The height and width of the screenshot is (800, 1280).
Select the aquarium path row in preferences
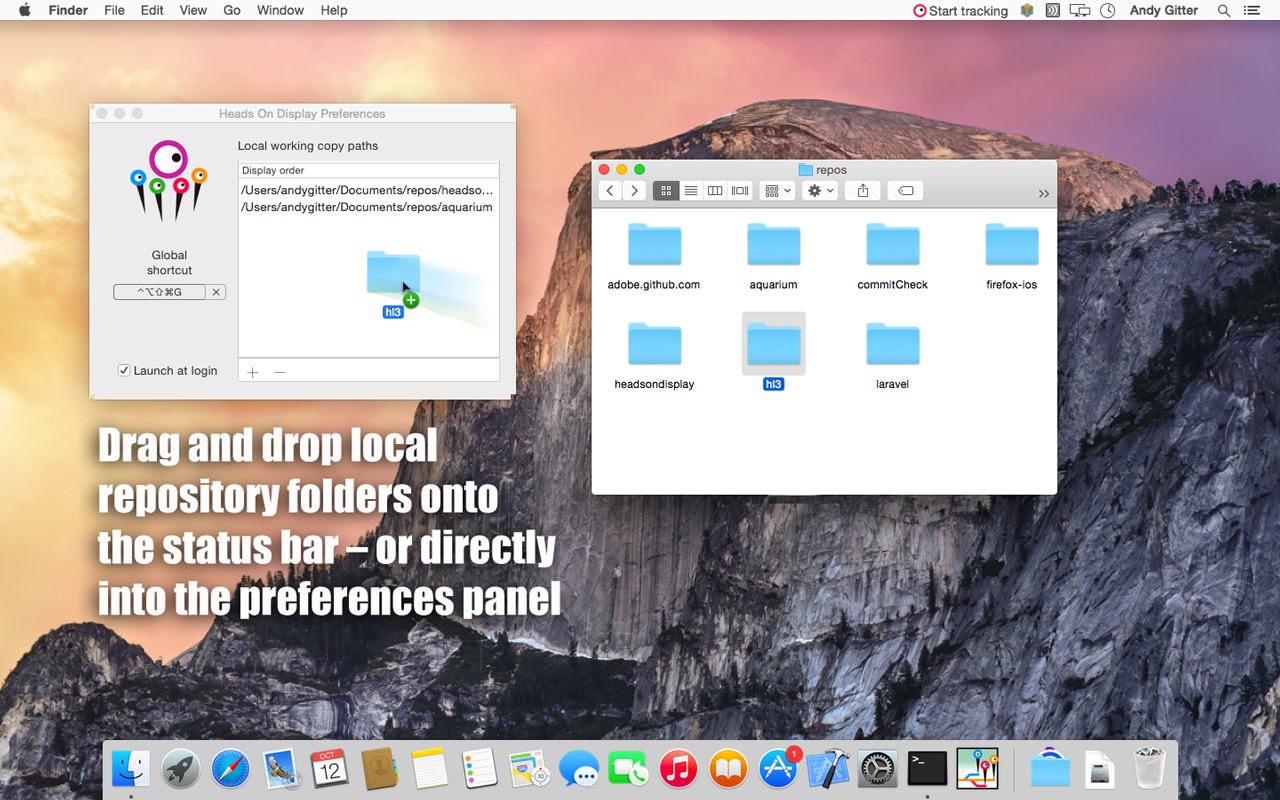click(x=368, y=207)
